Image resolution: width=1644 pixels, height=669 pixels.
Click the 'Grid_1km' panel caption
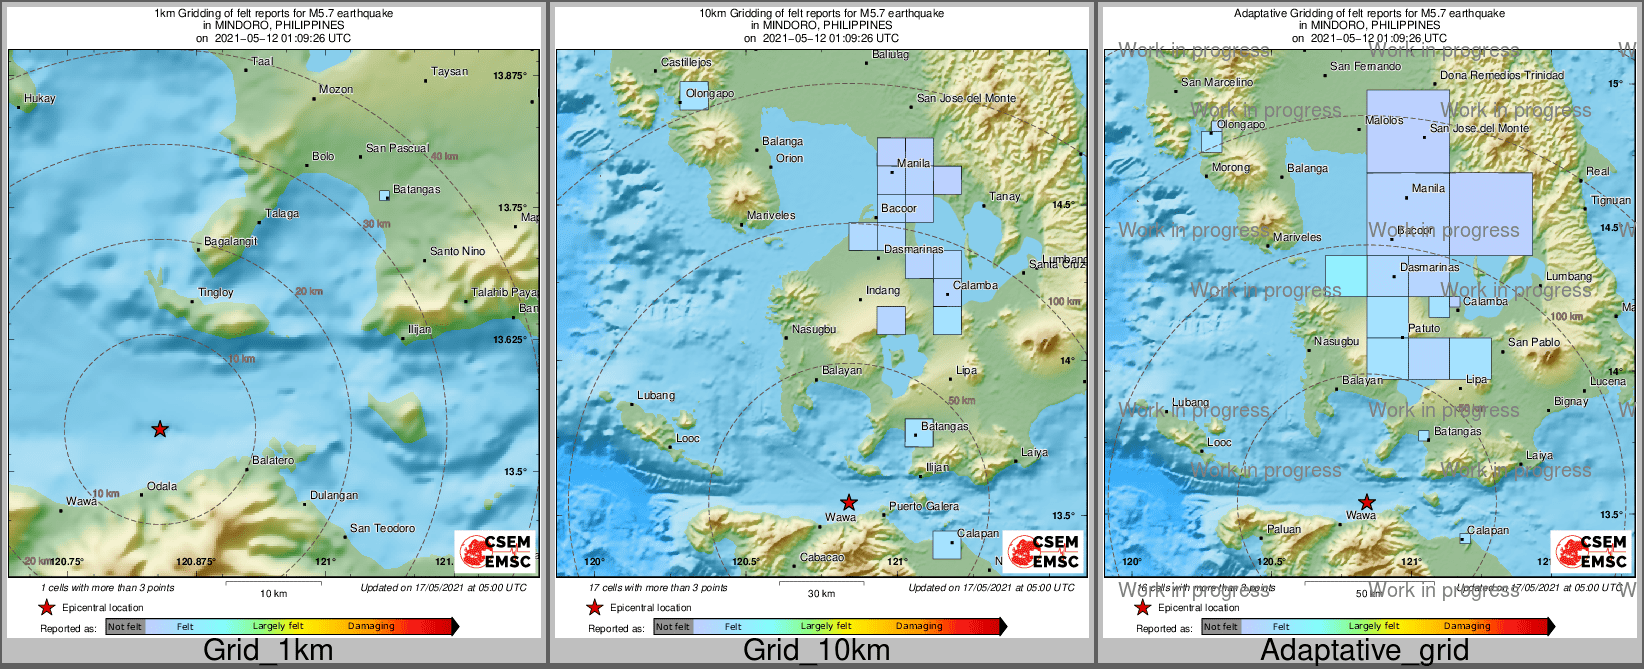(268, 650)
